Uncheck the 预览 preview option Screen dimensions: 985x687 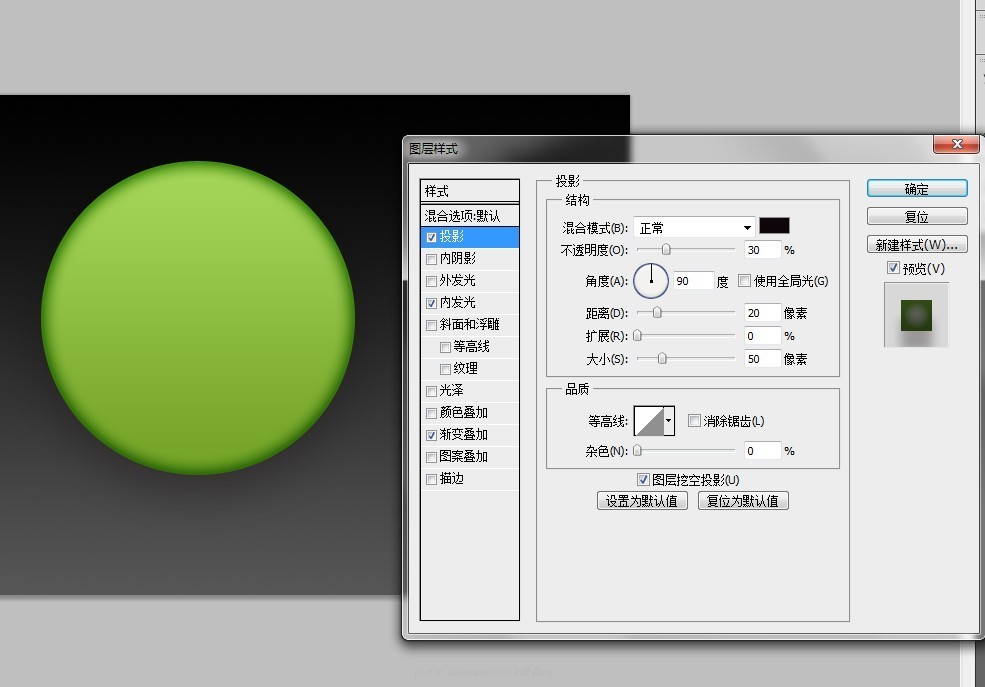coord(893,267)
